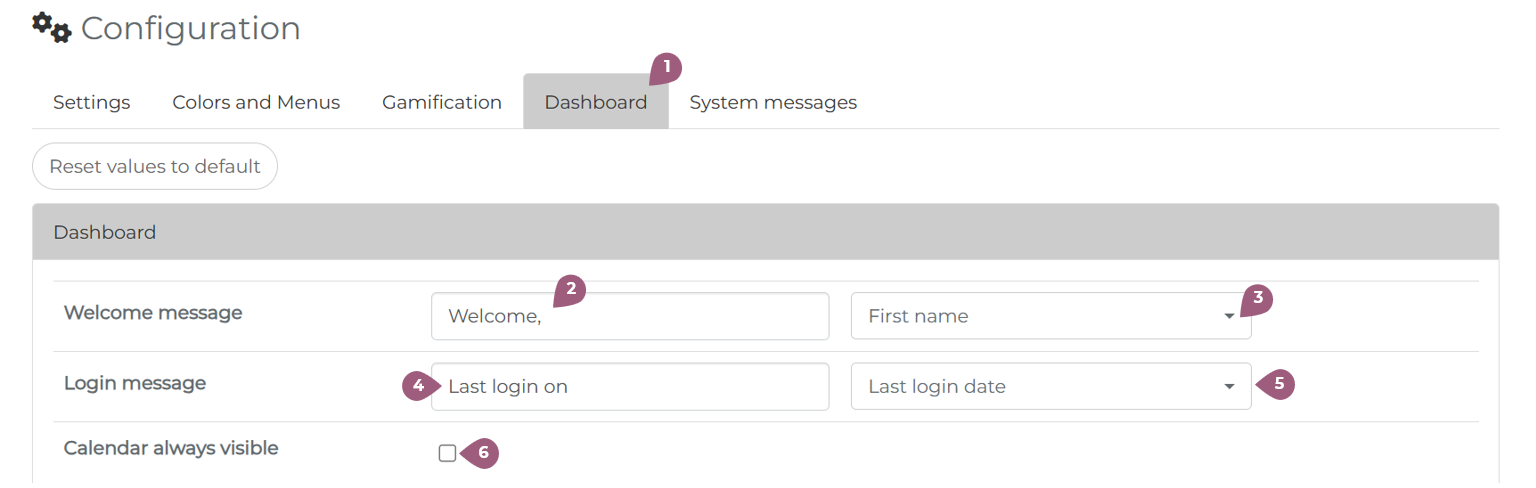This screenshot has width=1536, height=488.
Task: Click callout marker number 1
Action: point(667,67)
